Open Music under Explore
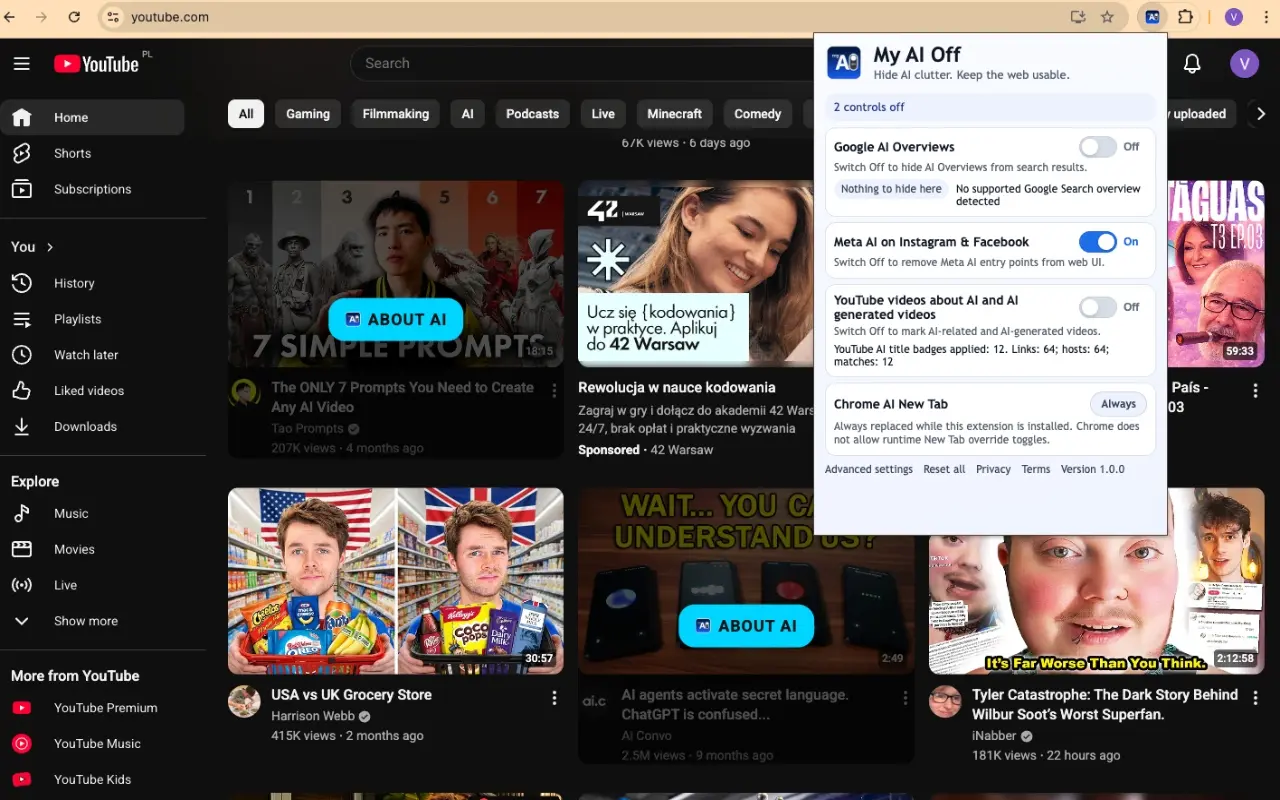 [x=92, y=513]
